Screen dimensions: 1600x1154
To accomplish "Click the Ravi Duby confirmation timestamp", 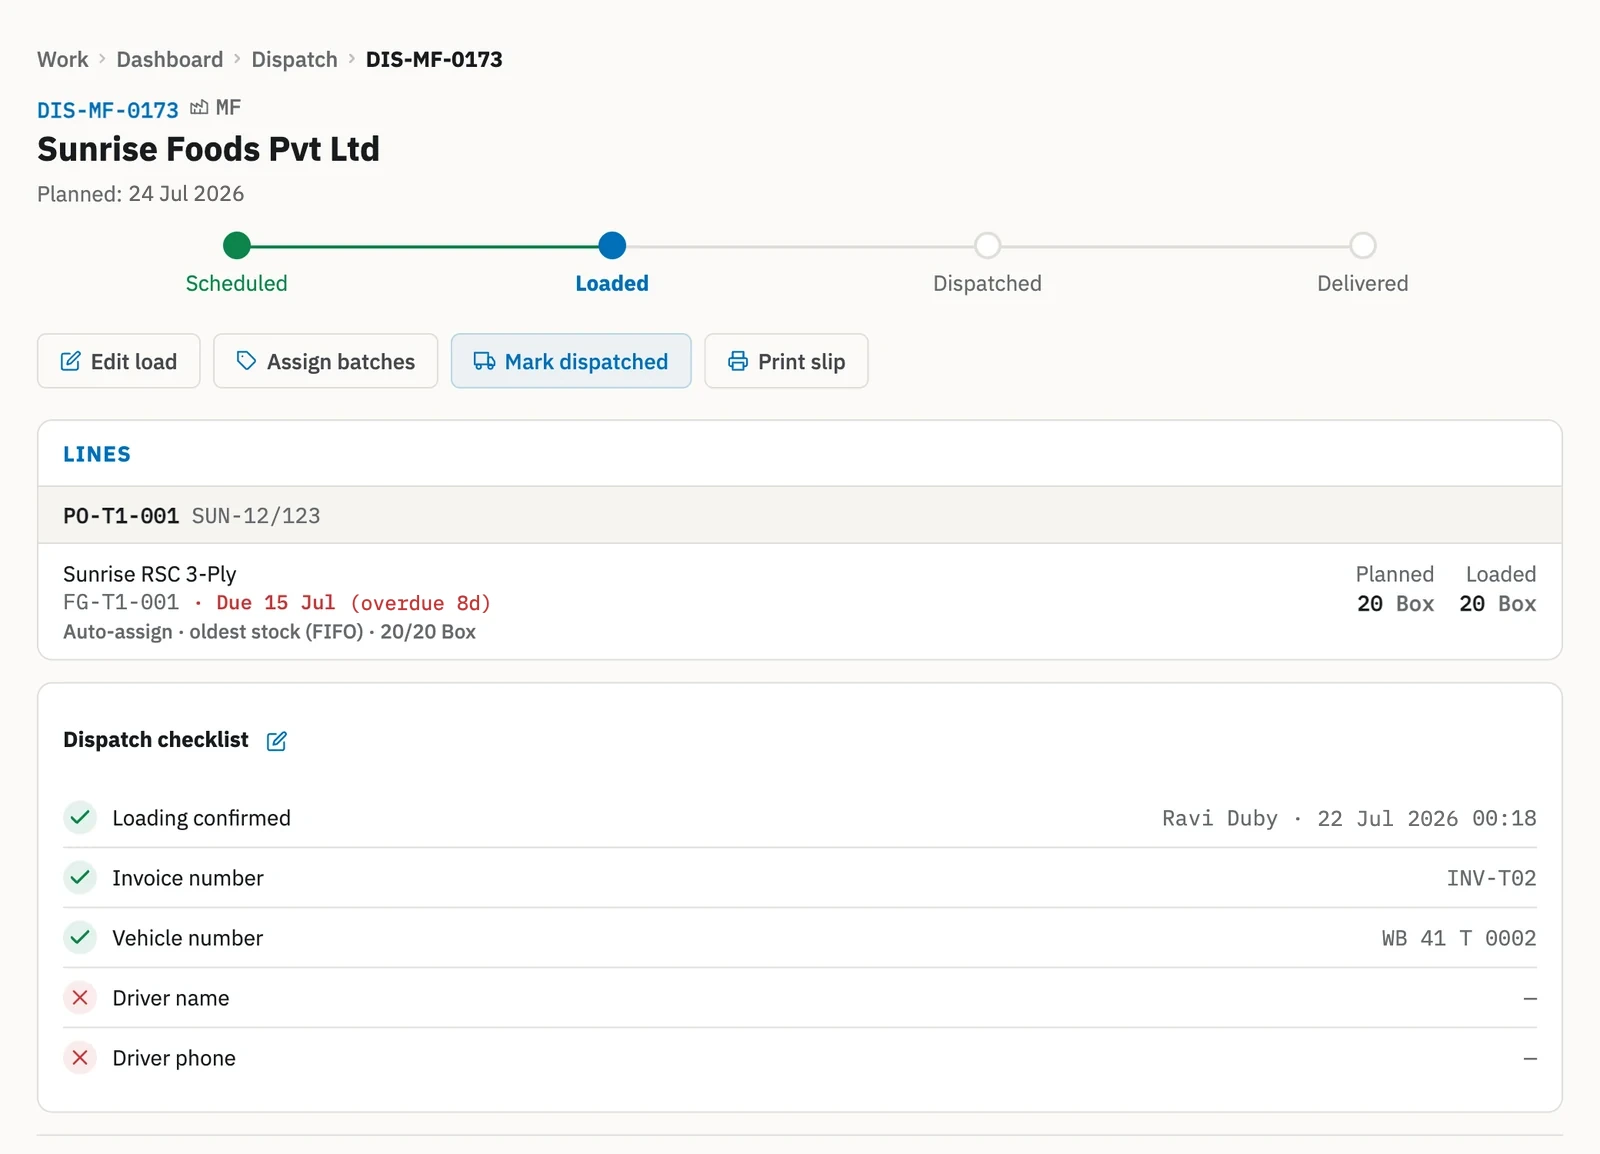I will pyautogui.click(x=1349, y=818).
